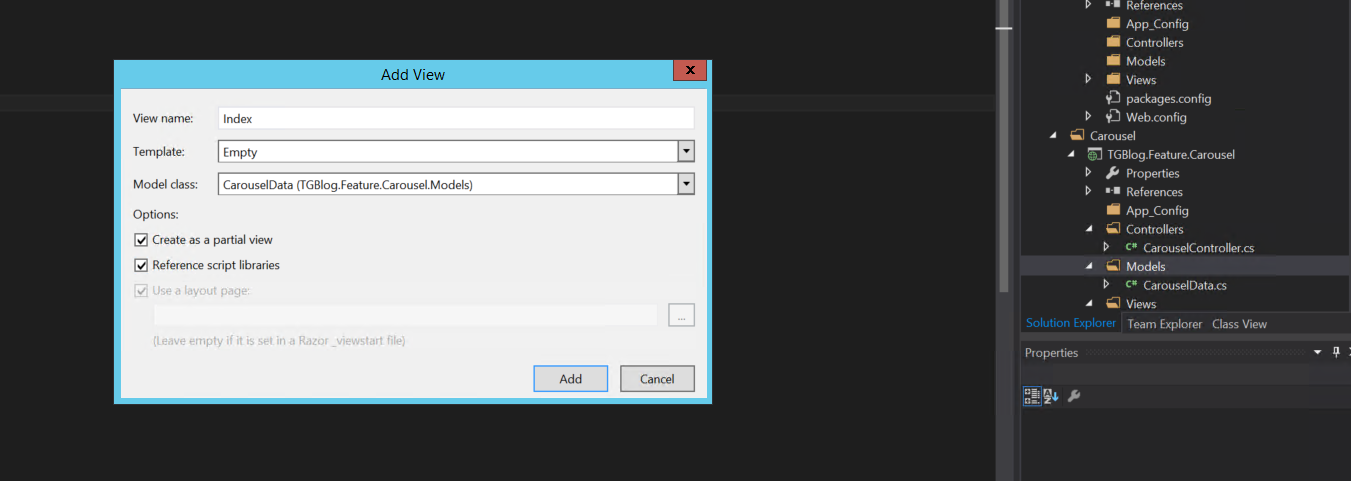
Task: Collapse the Controllers folder containing CarouselController.cs
Action: pyautogui.click(x=1089, y=229)
